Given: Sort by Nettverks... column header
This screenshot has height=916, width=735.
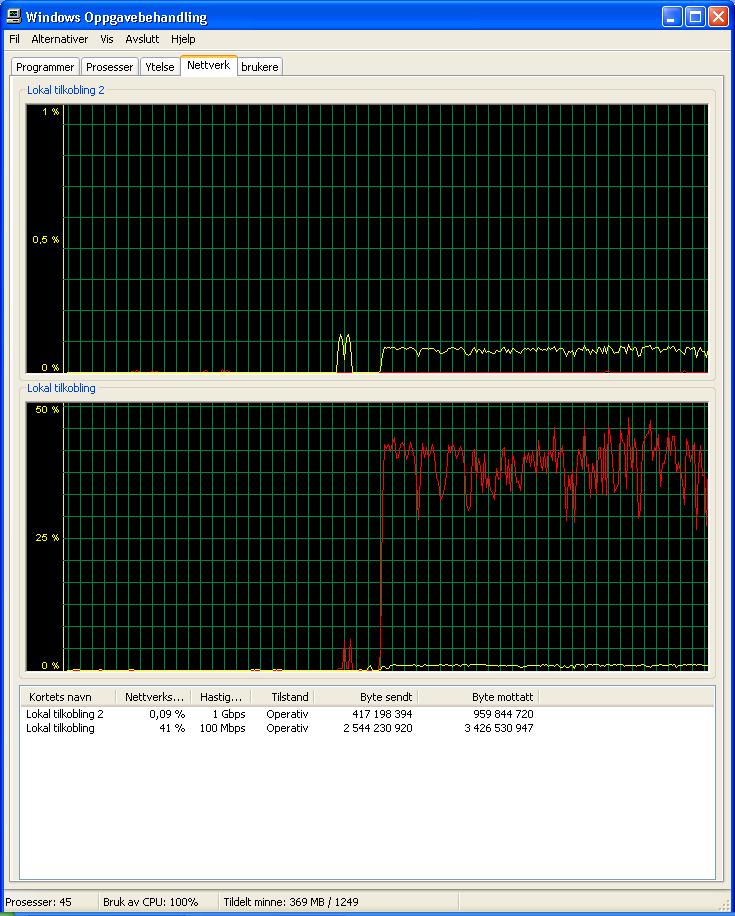Looking at the screenshot, I should coord(154,697).
